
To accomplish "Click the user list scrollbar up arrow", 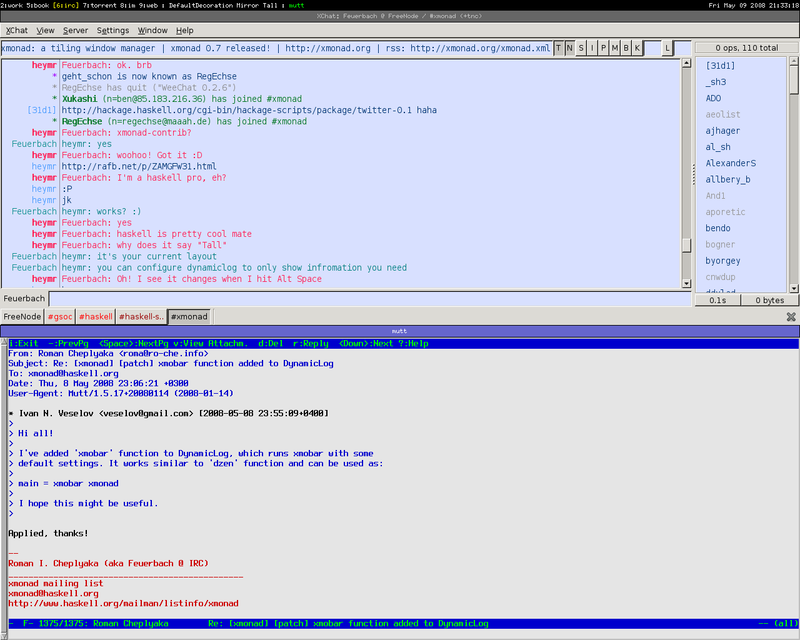I will pos(793,61).
